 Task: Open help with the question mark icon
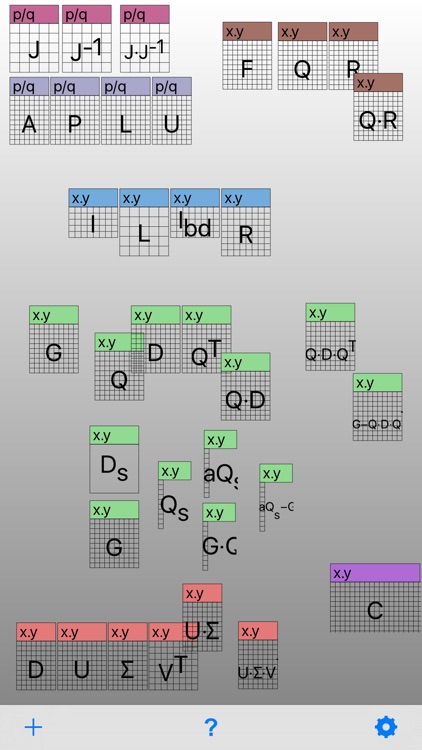(x=211, y=728)
